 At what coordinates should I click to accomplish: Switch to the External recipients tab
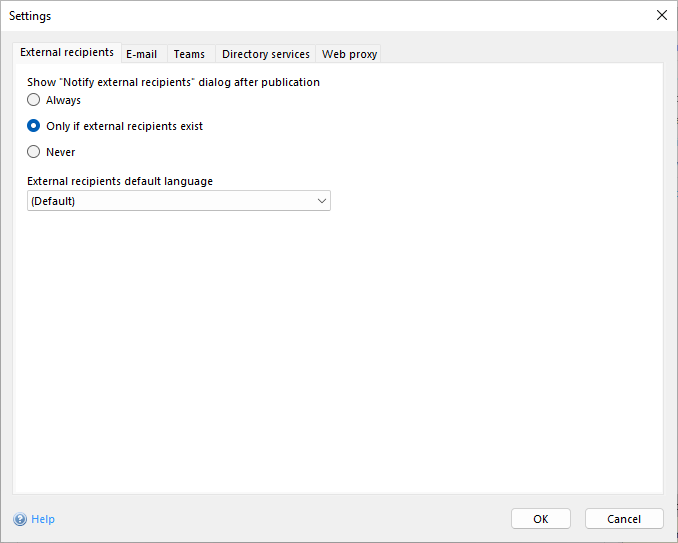click(x=67, y=53)
